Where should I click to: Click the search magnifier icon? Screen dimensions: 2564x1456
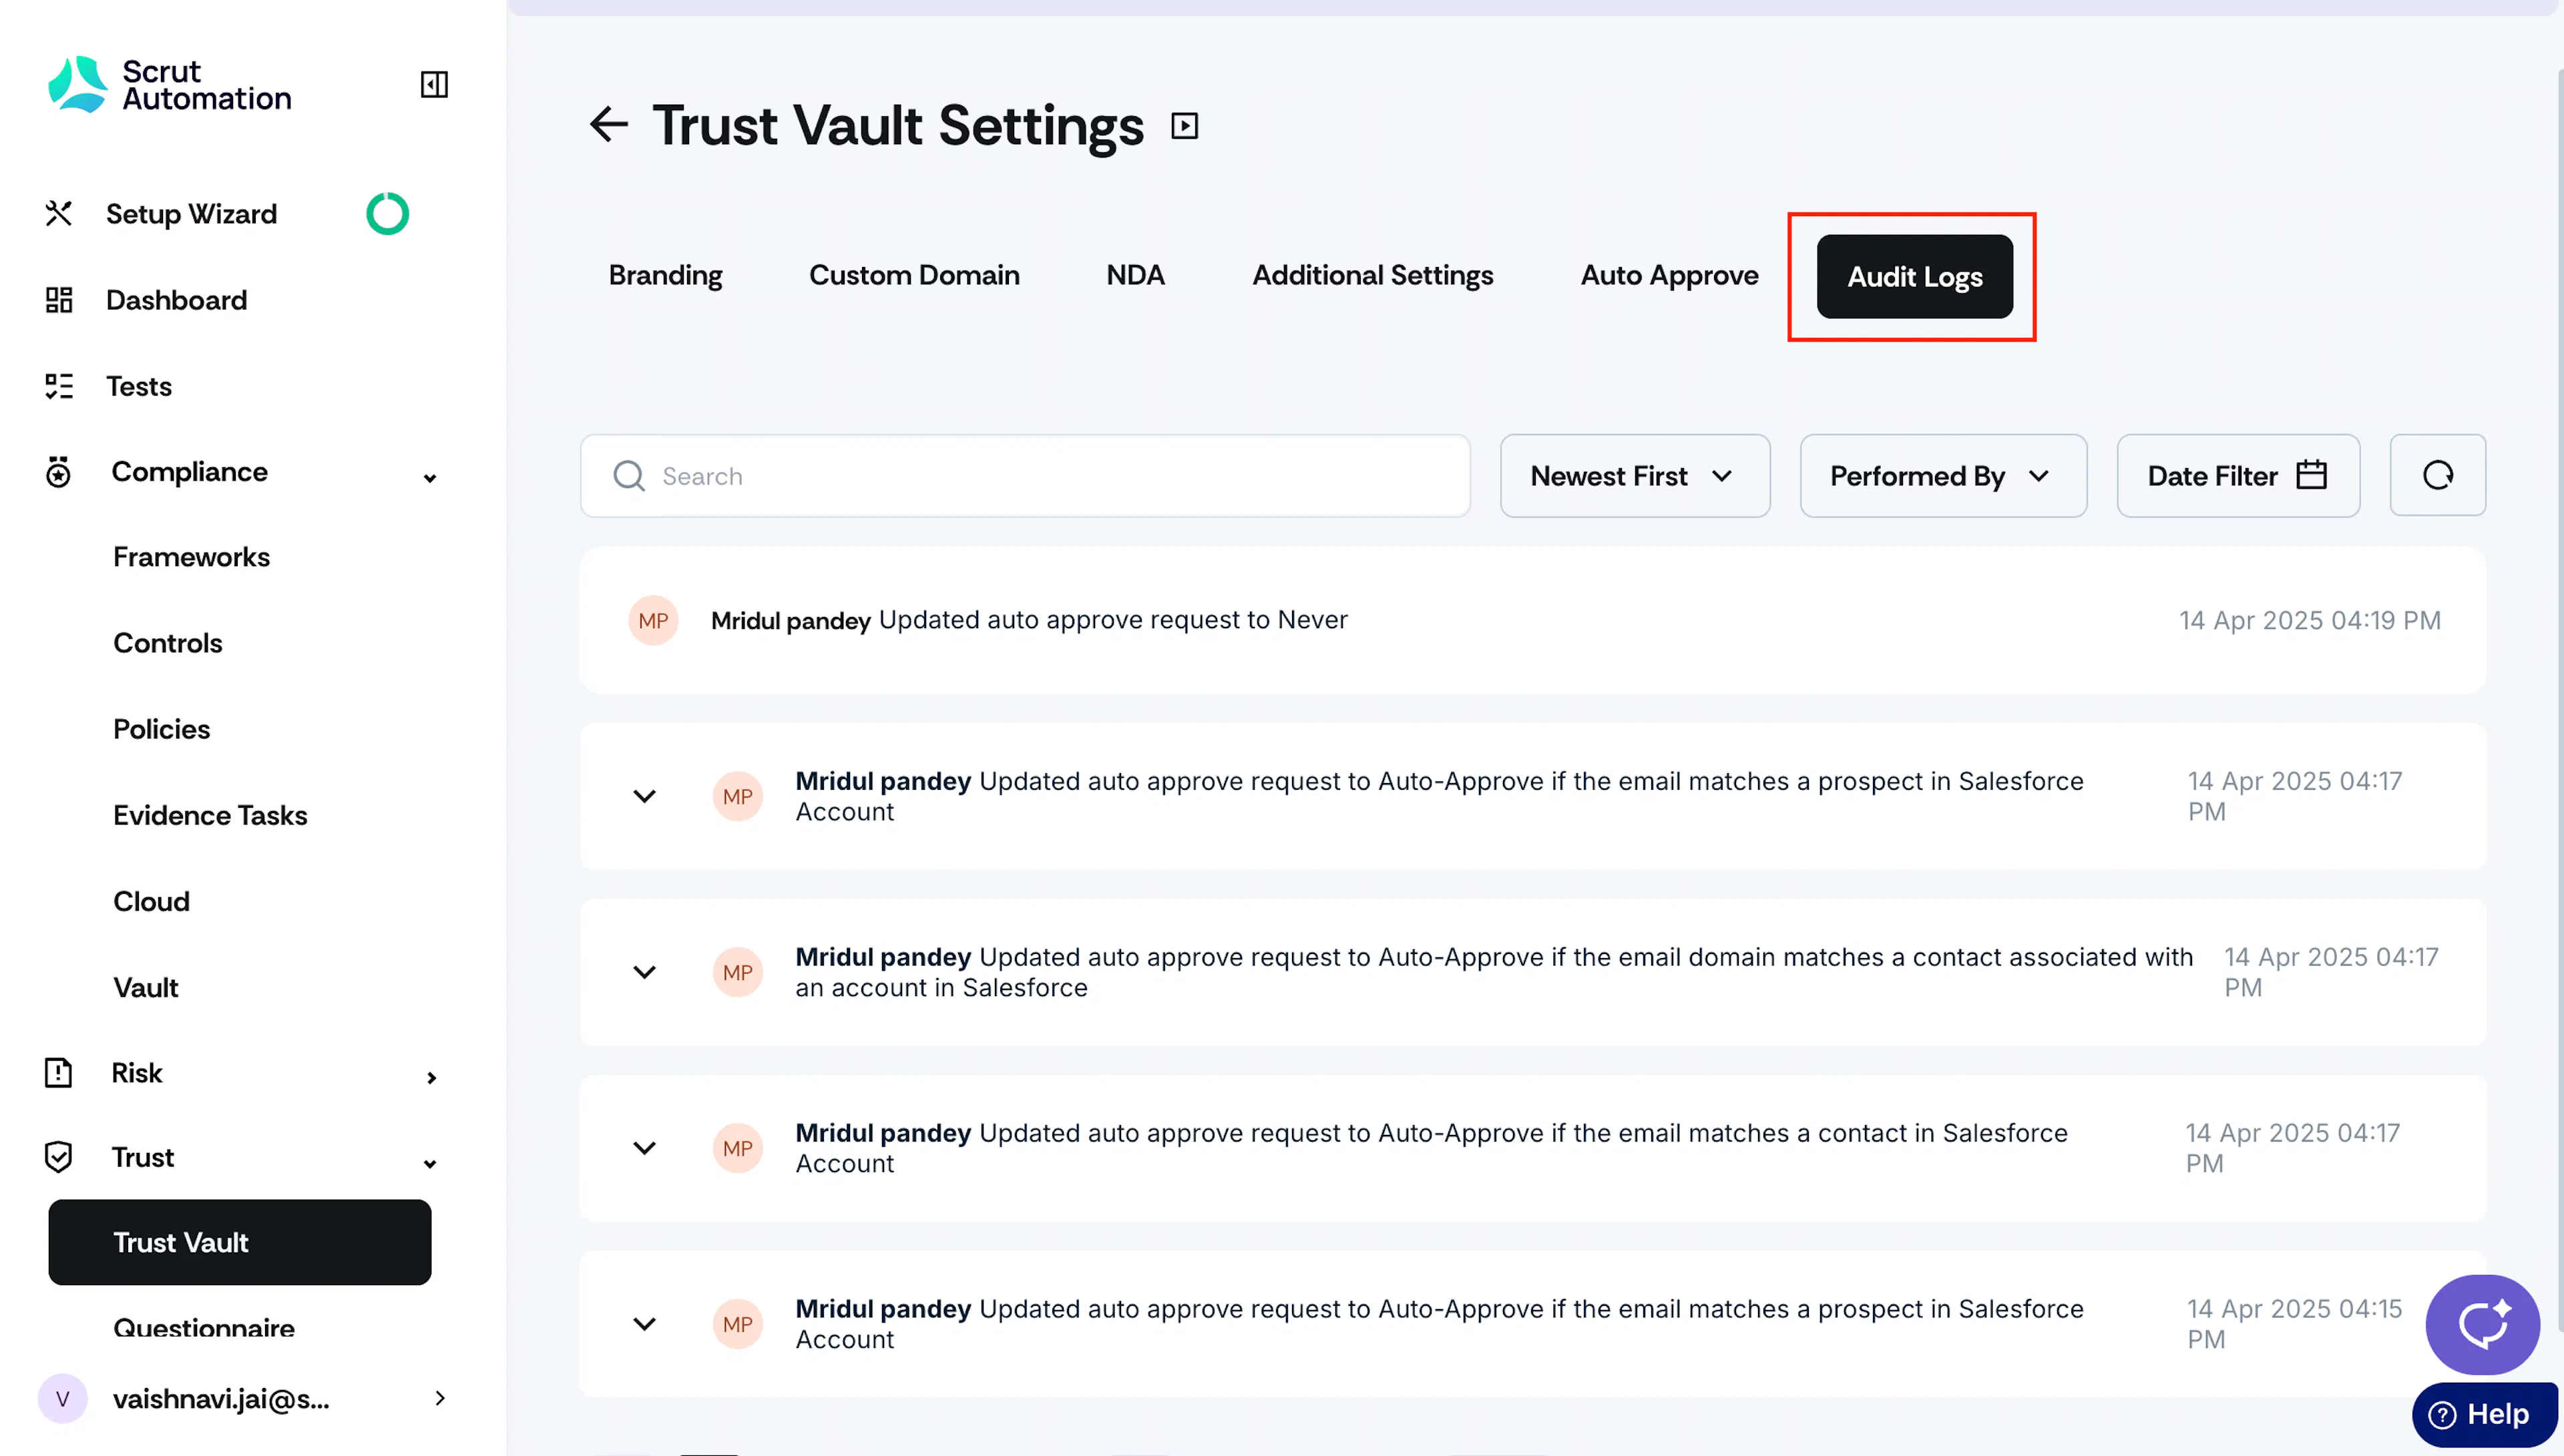(628, 476)
